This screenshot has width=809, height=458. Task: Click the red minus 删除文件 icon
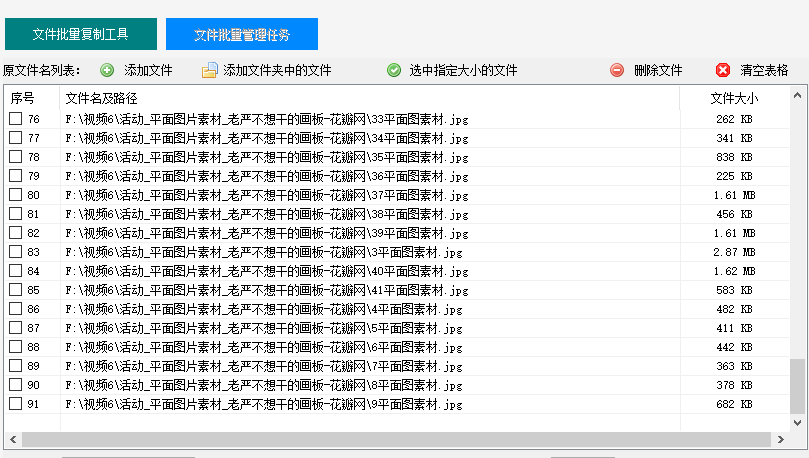617,70
